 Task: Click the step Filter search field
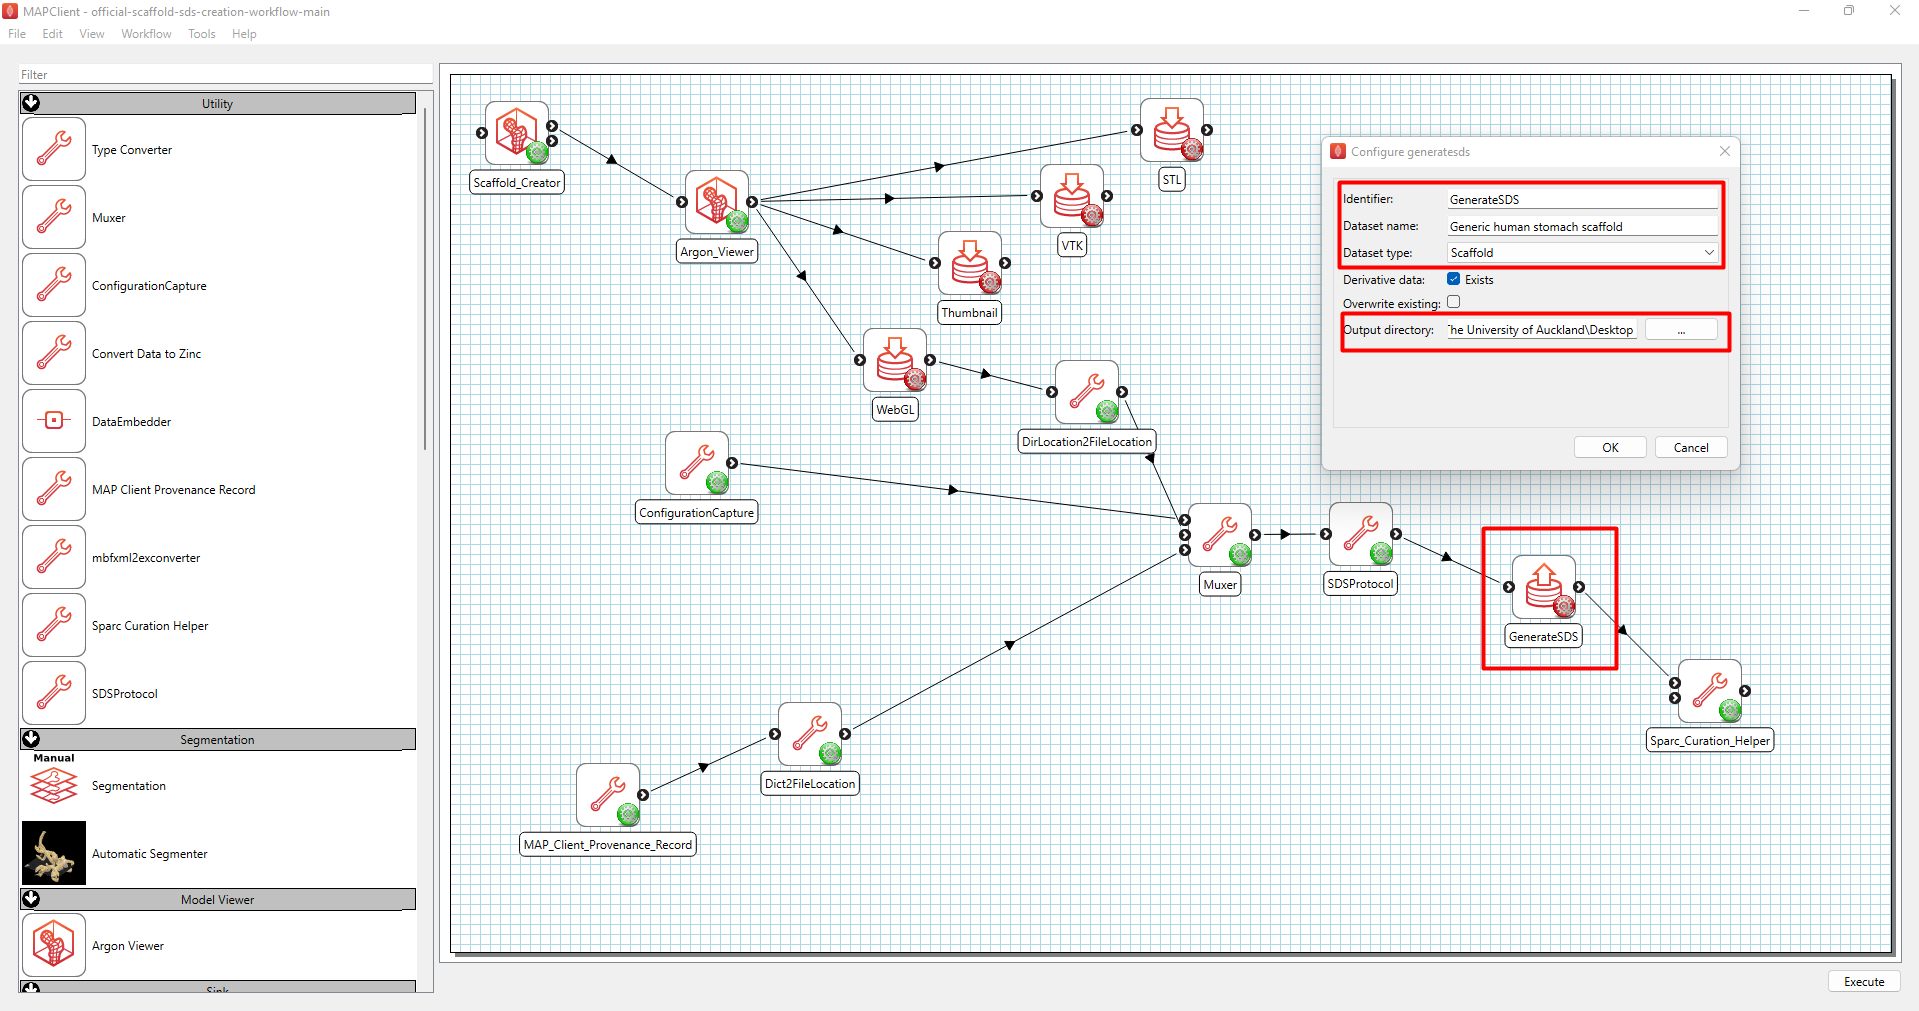pyautogui.click(x=225, y=75)
